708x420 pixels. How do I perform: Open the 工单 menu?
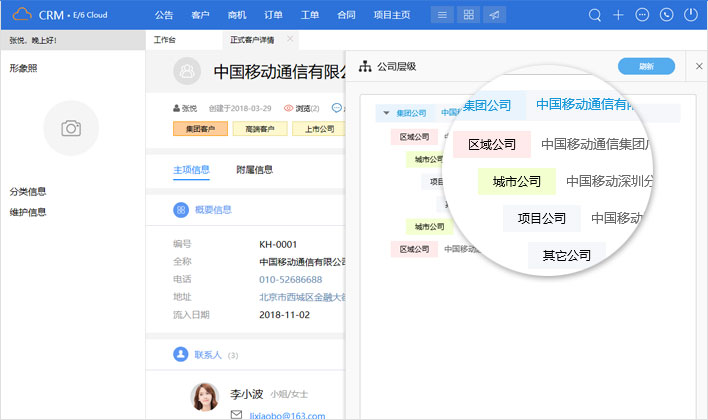click(x=310, y=15)
